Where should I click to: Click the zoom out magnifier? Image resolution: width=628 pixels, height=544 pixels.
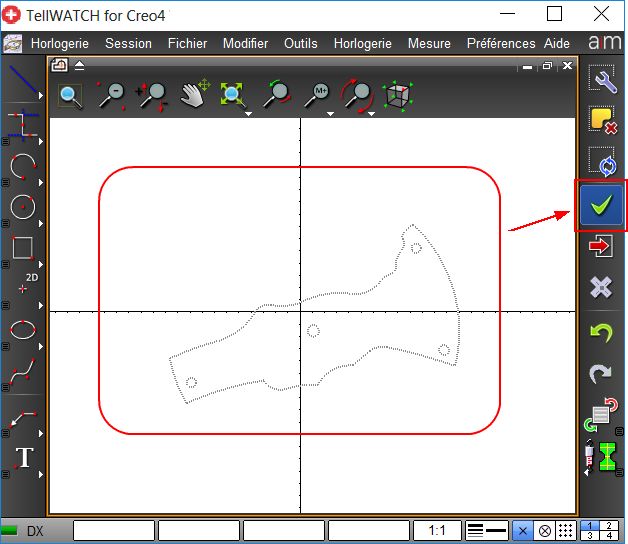[110, 95]
